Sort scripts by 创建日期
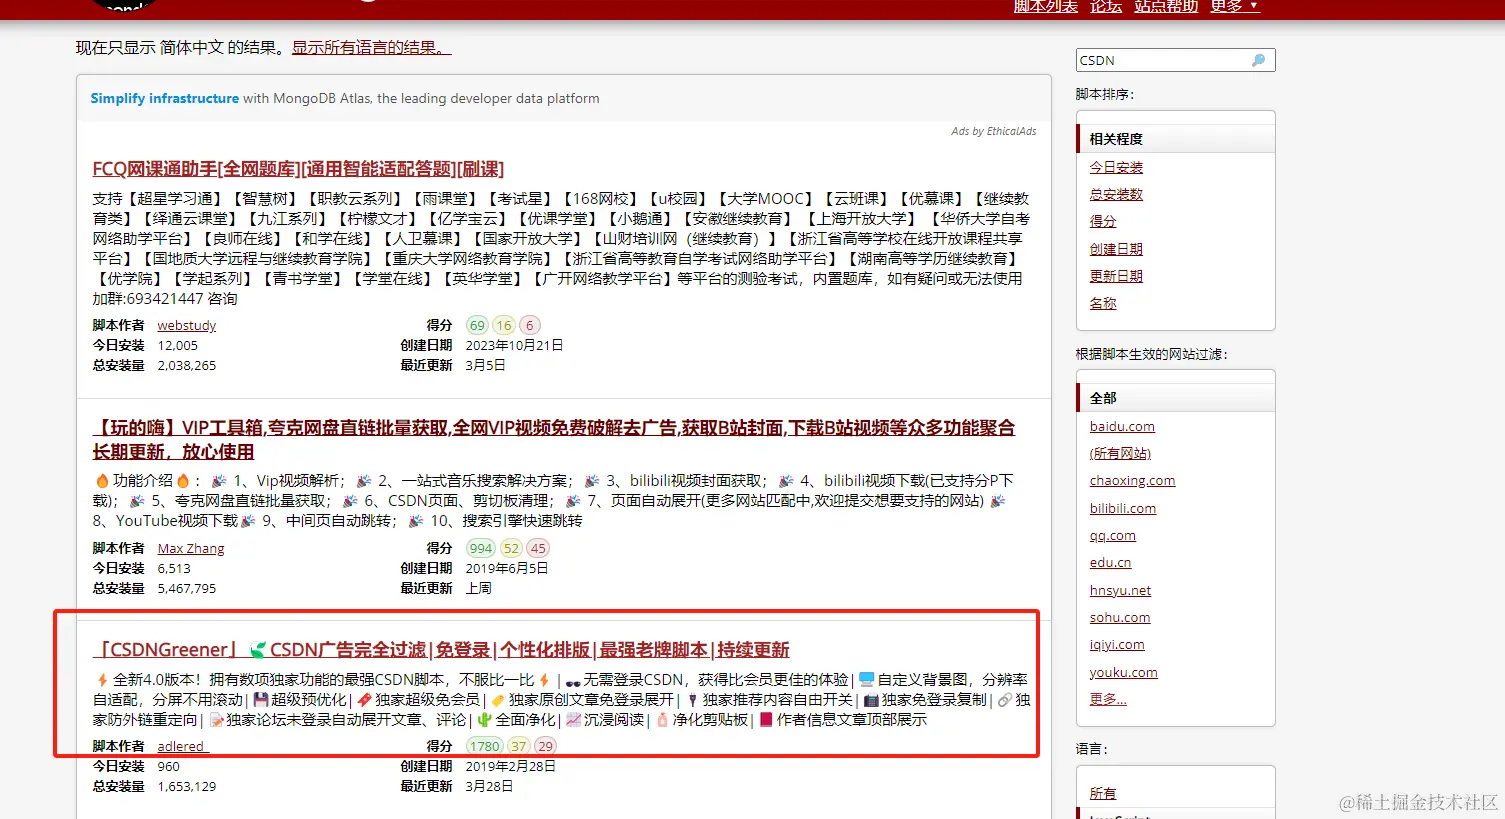The width and height of the screenshot is (1505, 819). tap(1116, 249)
